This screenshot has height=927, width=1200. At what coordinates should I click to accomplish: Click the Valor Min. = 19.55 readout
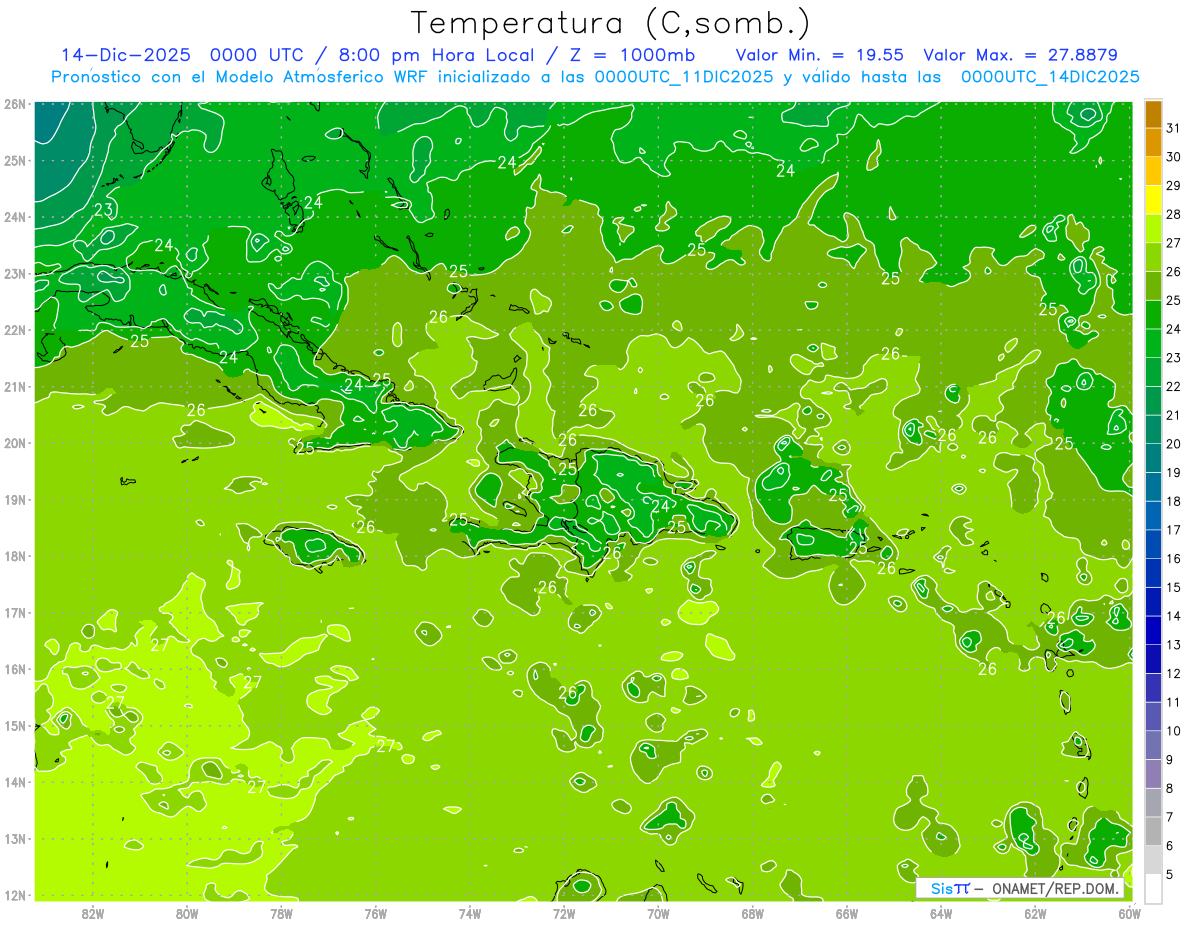(x=819, y=55)
